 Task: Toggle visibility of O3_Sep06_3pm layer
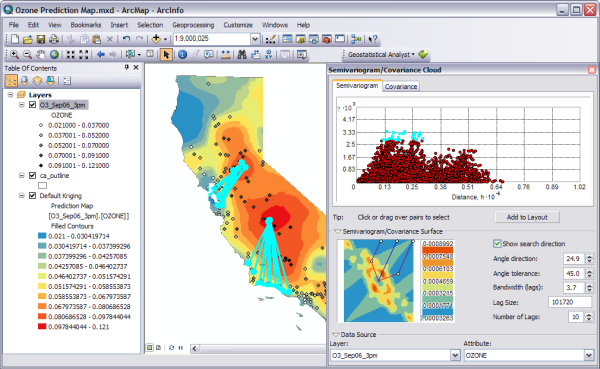pos(33,105)
